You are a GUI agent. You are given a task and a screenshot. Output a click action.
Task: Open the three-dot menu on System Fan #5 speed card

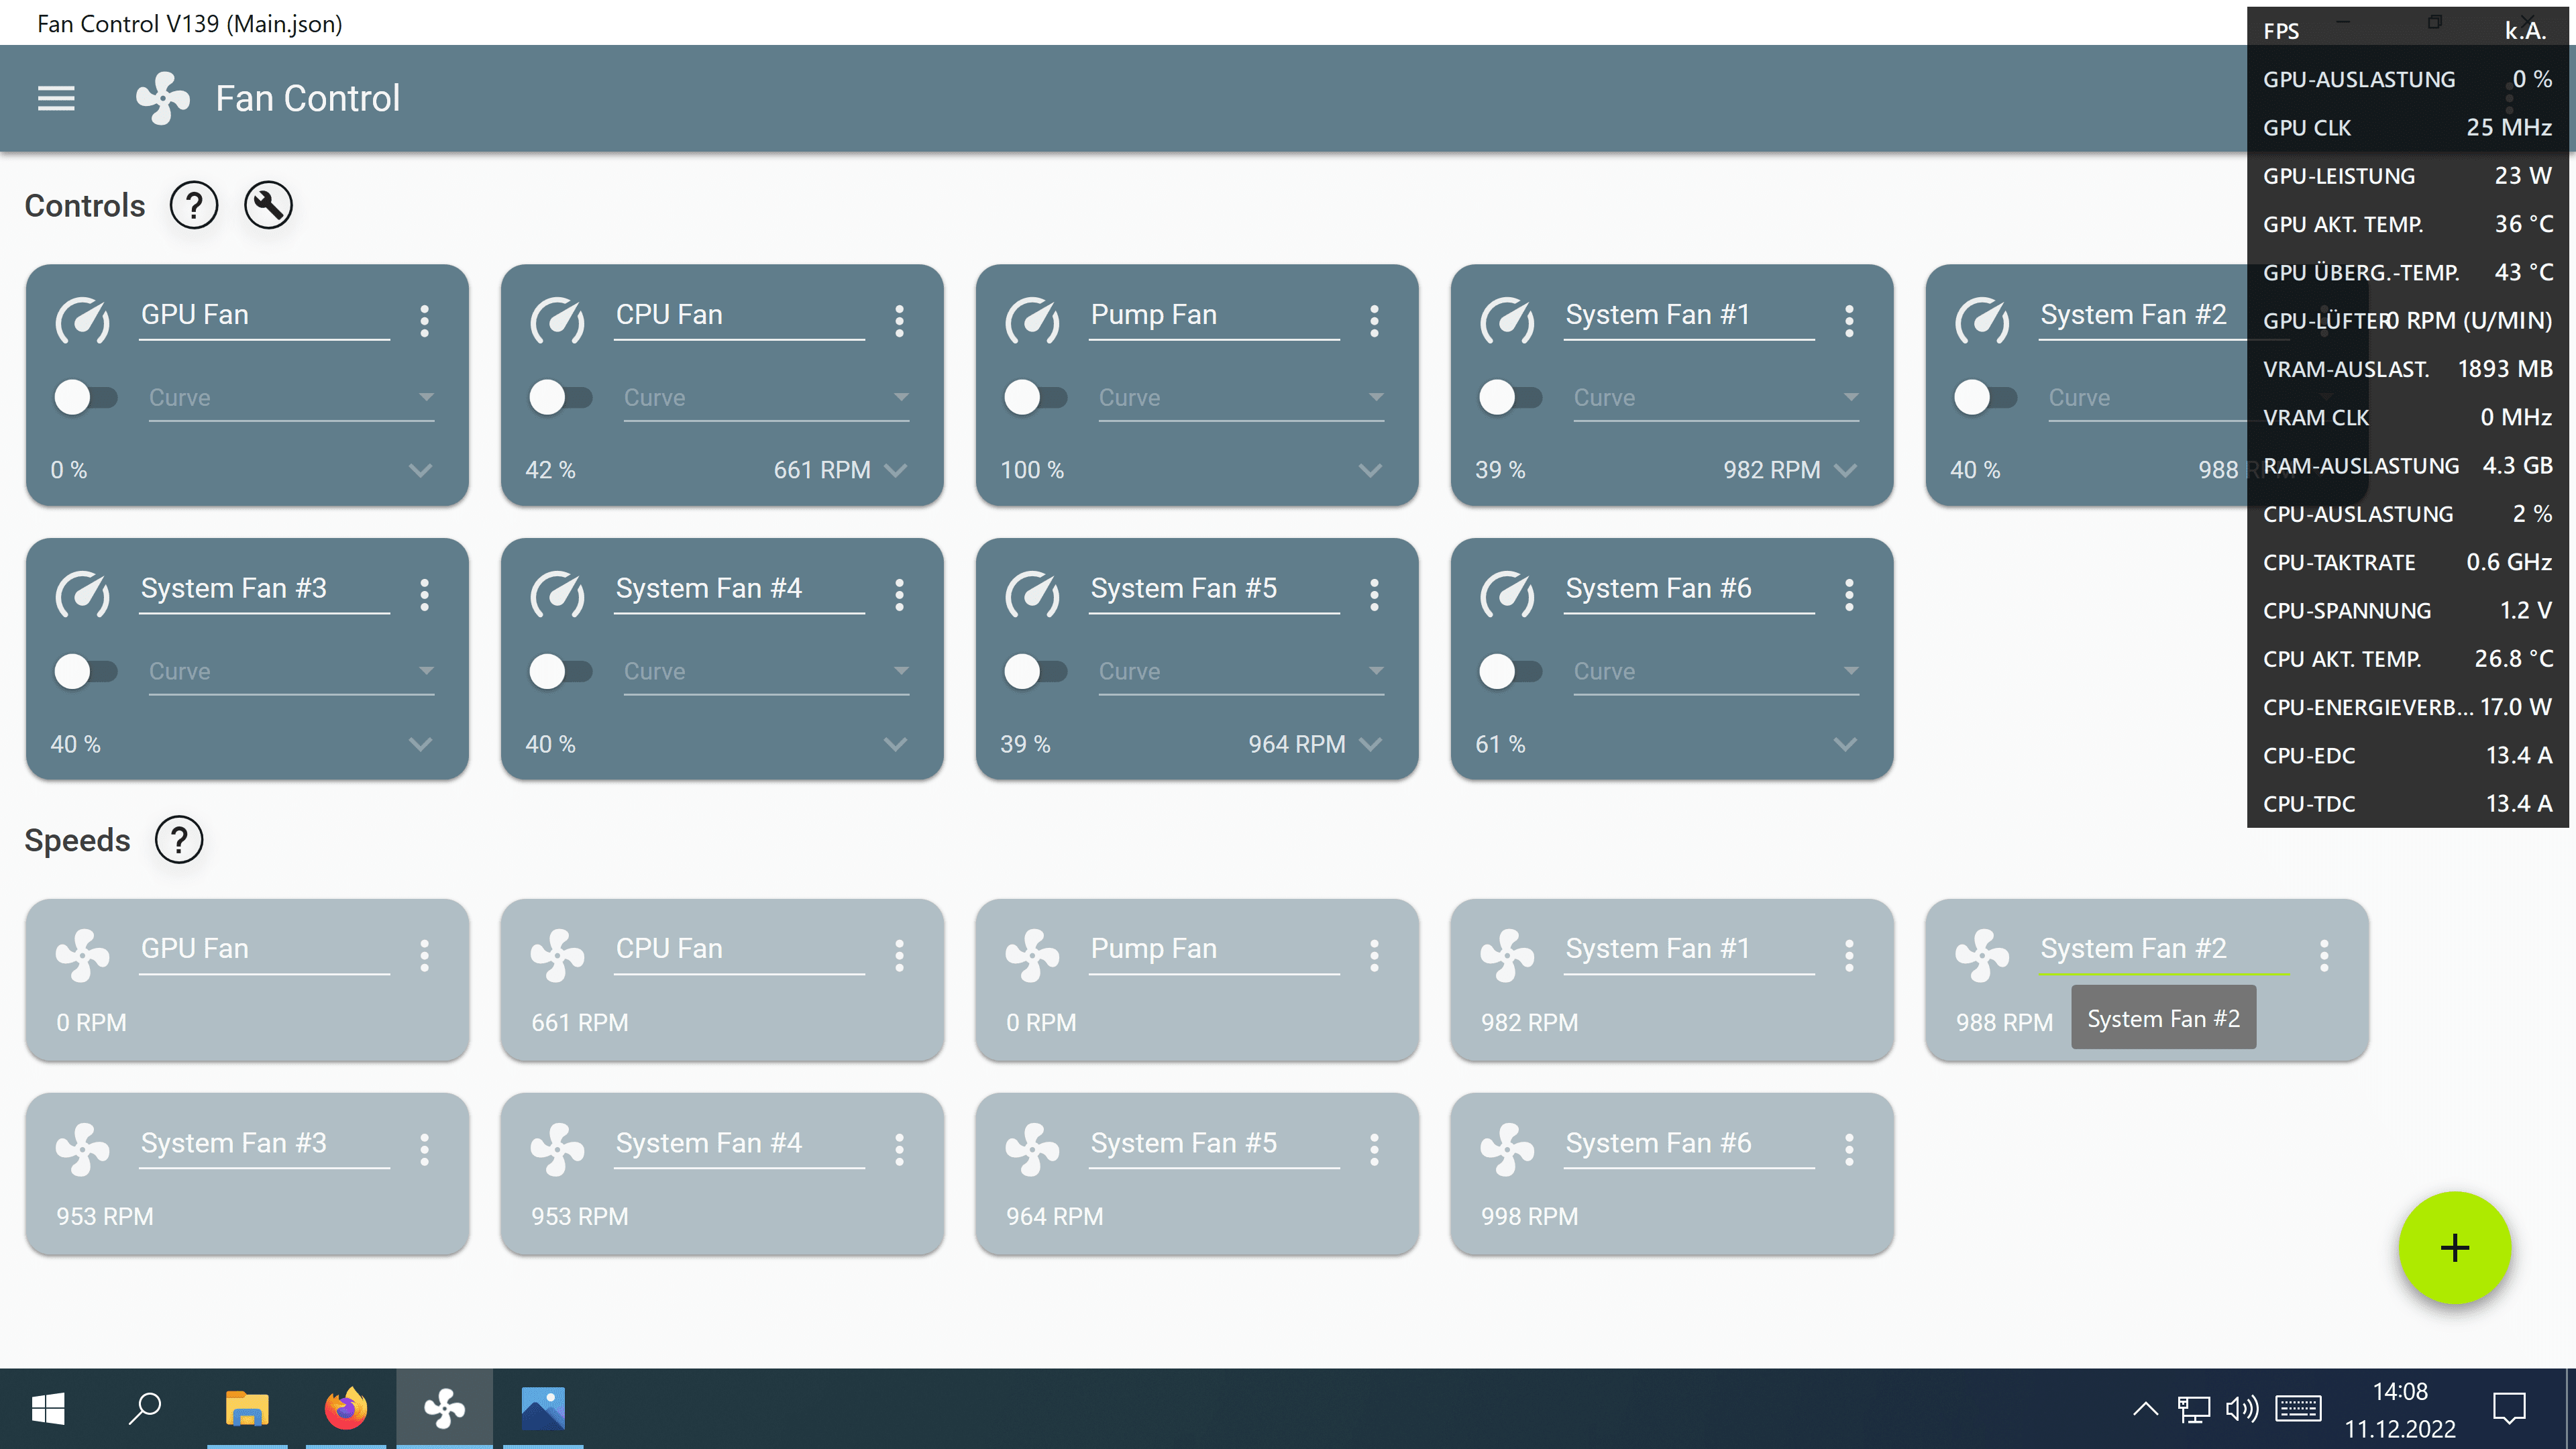1374,1150
